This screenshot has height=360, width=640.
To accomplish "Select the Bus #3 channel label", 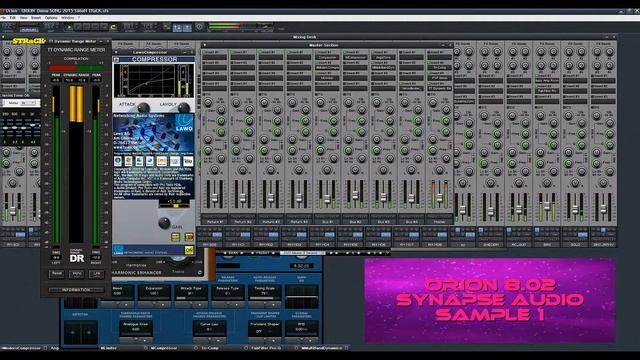I will click(383, 222).
